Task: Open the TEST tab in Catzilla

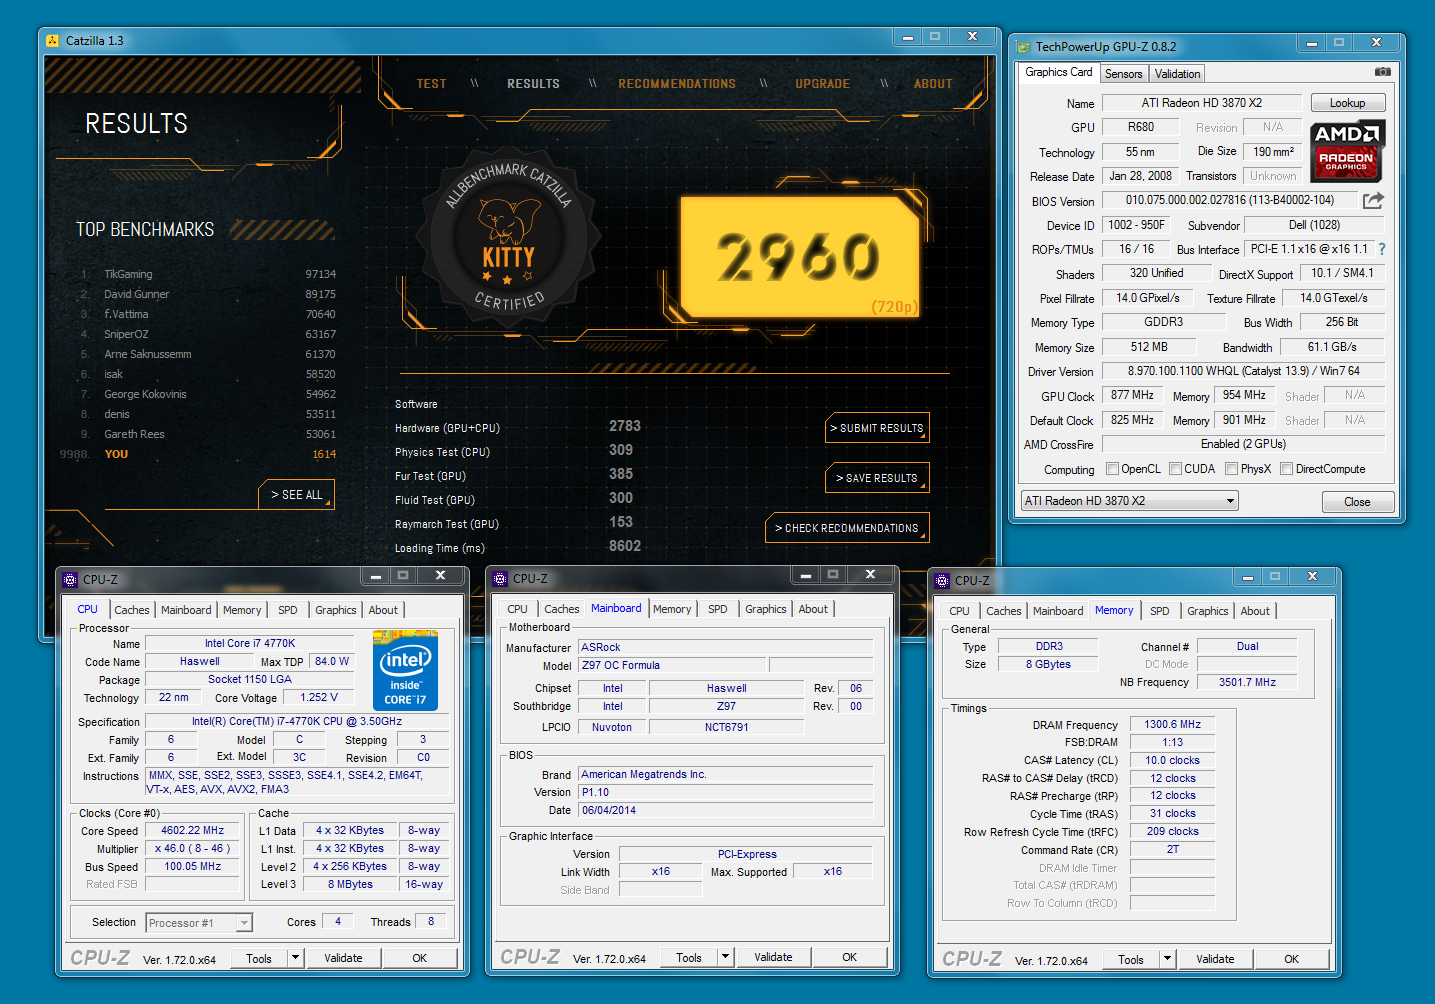Action: (x=432, y=84)
